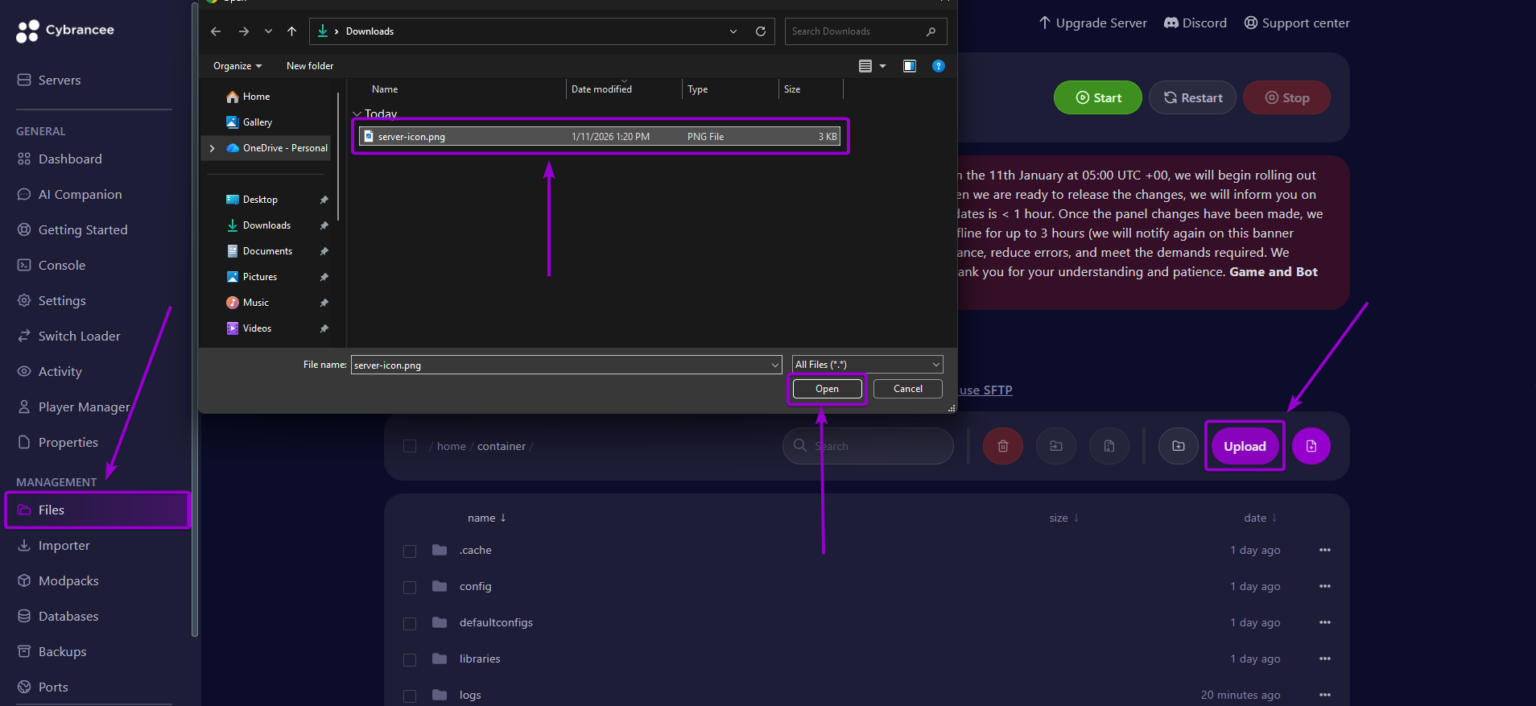Check the config folder checkbox
The height and width of the screenshot is (706, 1536).
click(x=409, y=587)
